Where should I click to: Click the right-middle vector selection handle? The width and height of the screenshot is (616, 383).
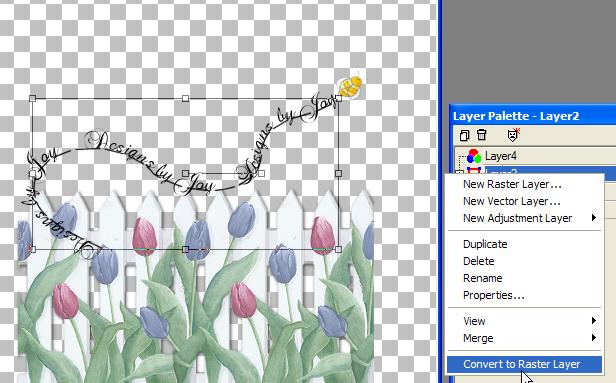pos(338,173)
